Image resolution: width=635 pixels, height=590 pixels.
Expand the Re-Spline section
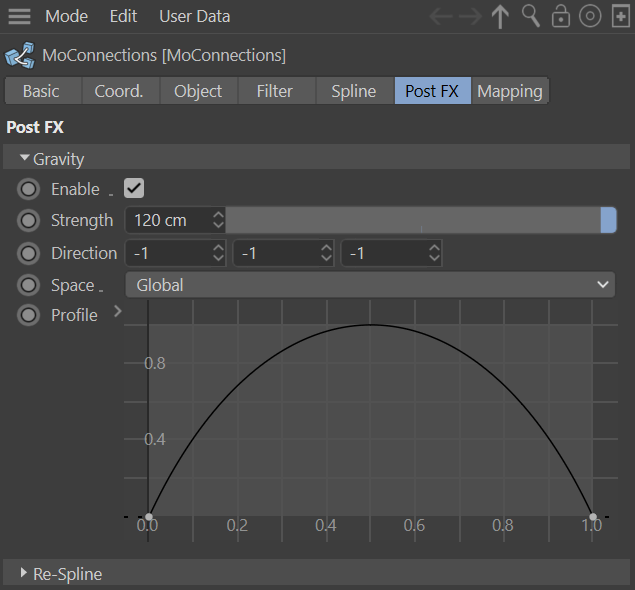pos(25,573)
